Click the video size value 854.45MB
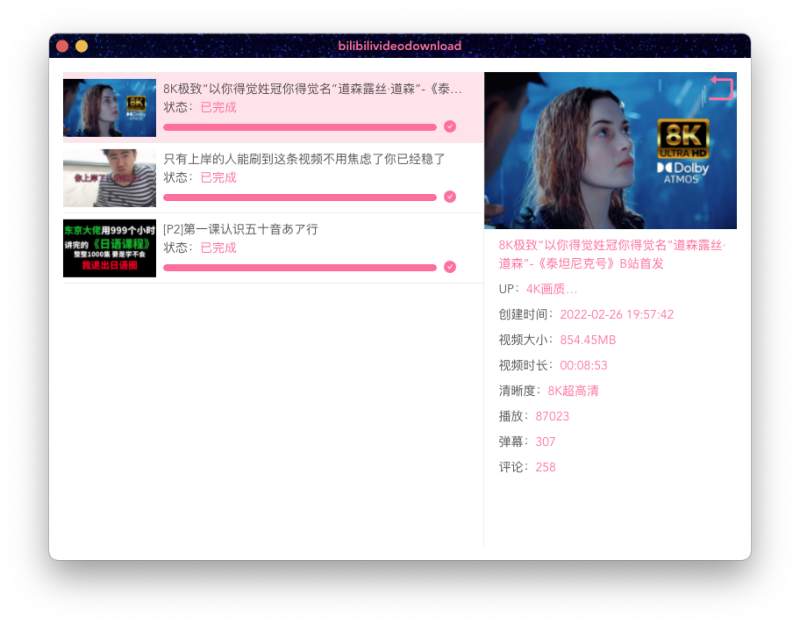Screen dimensions: 800x625 (x=588, y=340)
